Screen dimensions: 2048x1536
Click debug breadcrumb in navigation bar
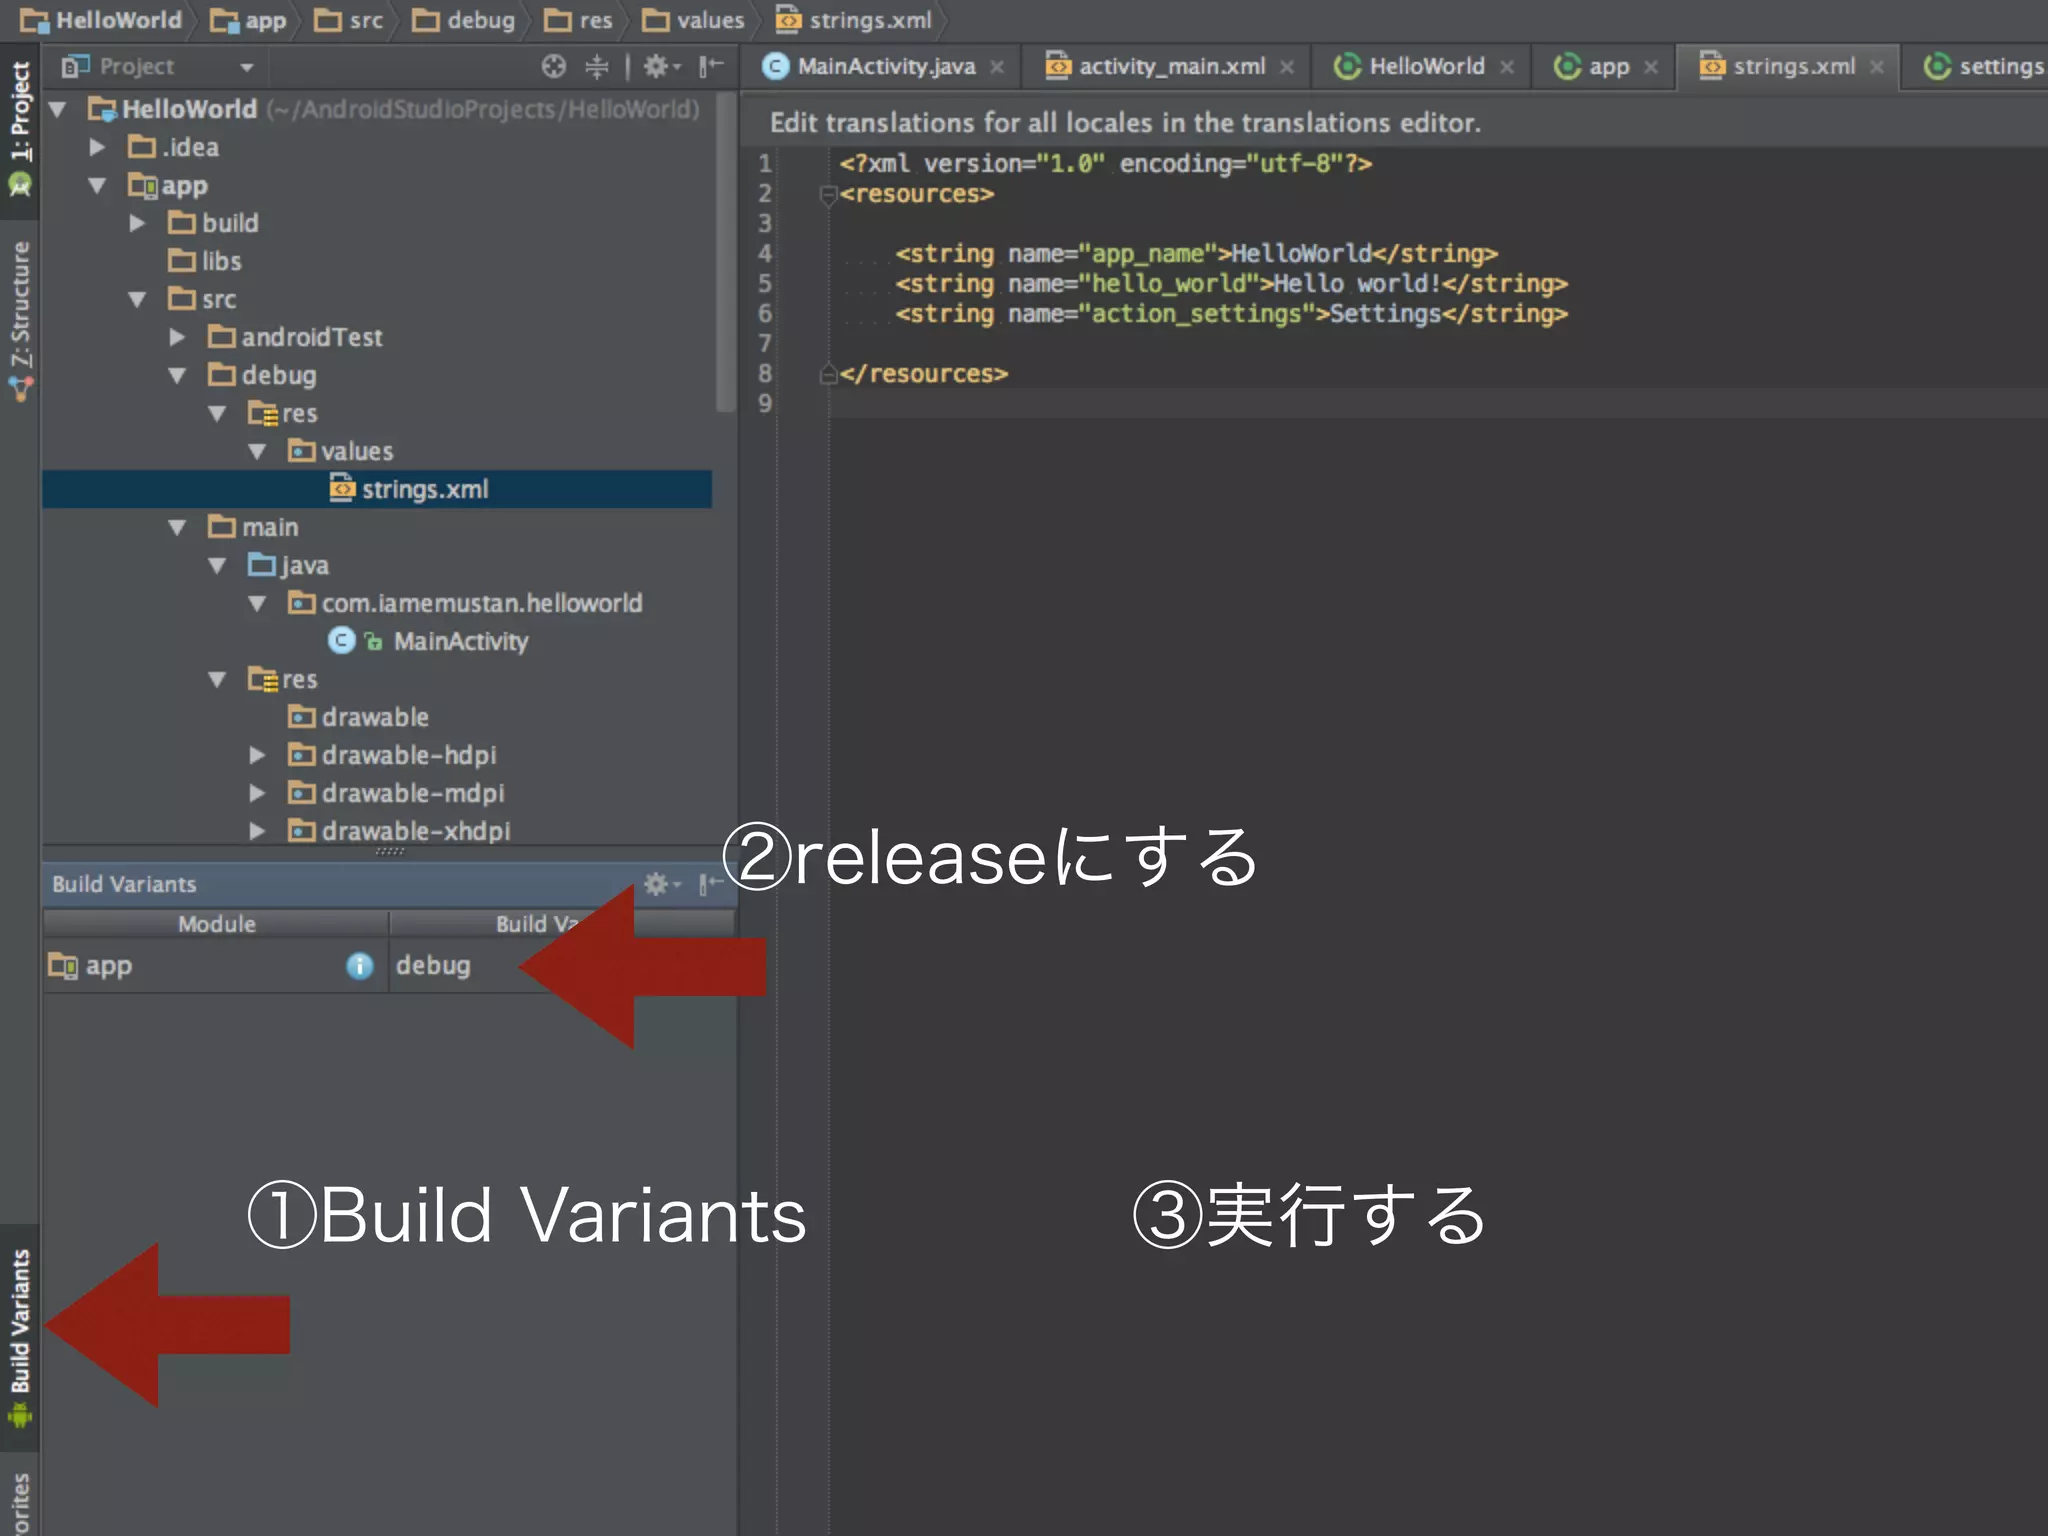[464, 20]
